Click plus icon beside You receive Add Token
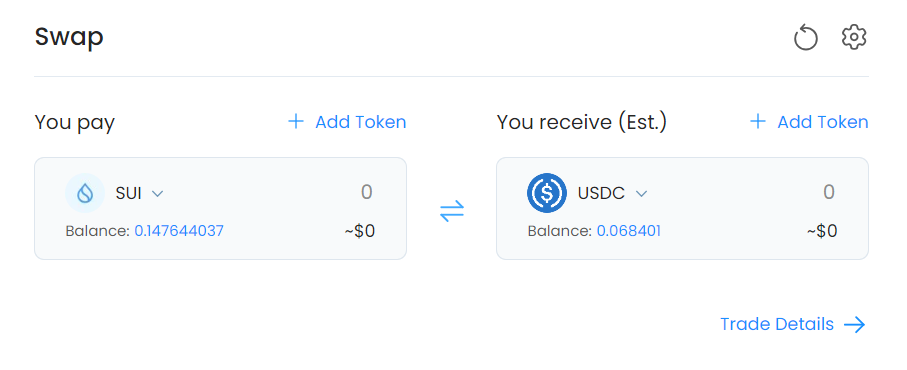 click(x=758, y=121)
